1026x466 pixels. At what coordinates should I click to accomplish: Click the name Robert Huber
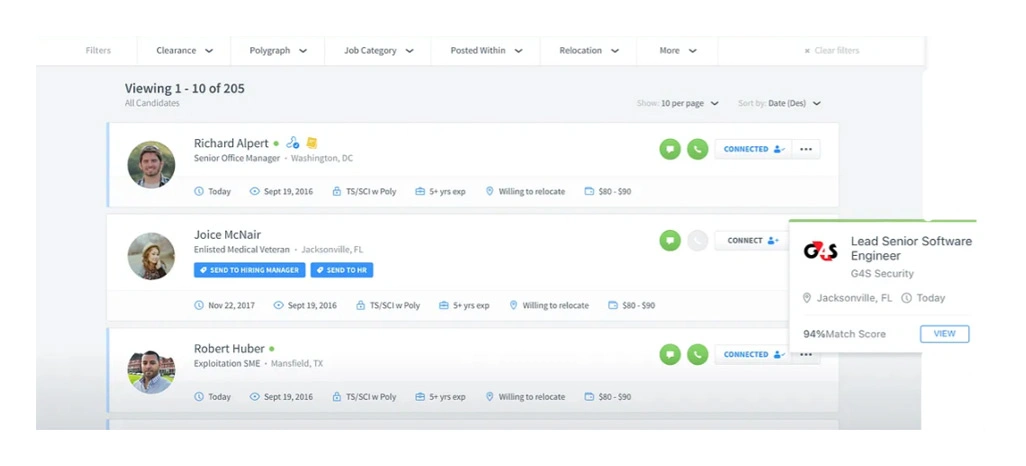[x=229, y=348]
